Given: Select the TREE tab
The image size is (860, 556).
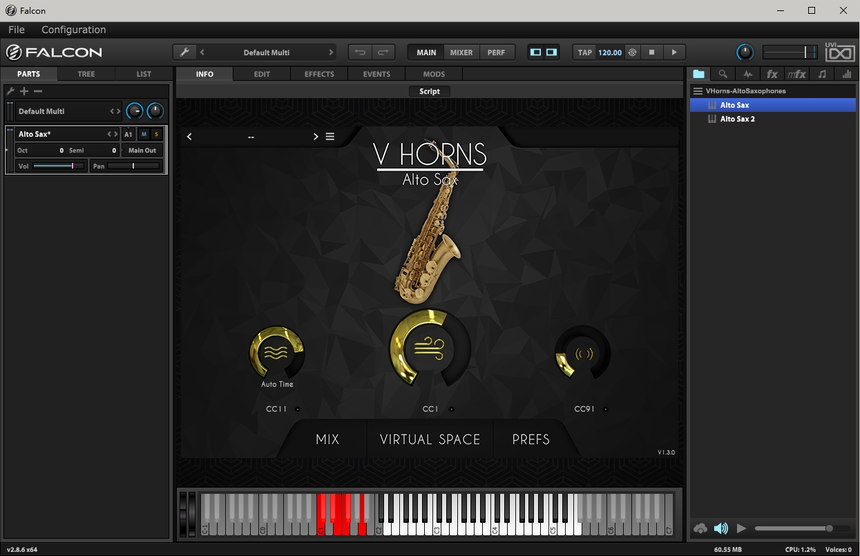Looking at the screenshot, I should (x=86, y=73).
